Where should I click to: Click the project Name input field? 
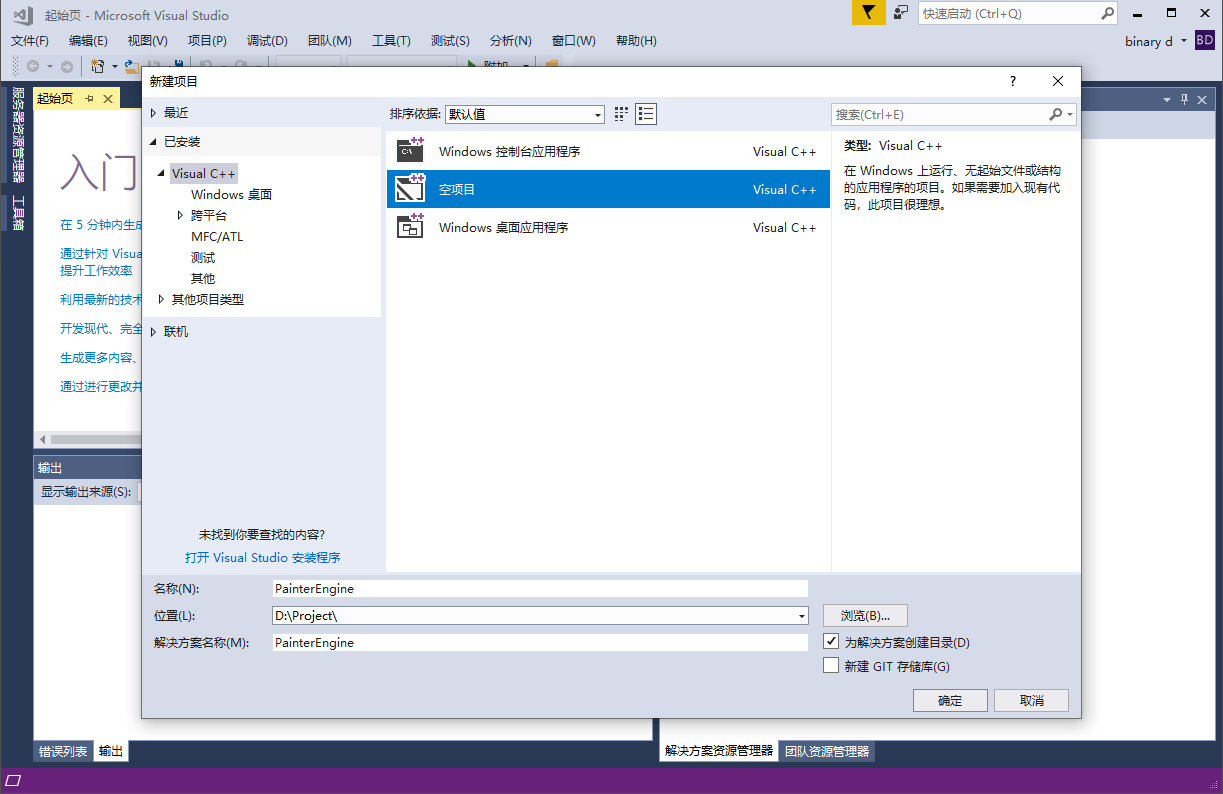tap(540, 589)
